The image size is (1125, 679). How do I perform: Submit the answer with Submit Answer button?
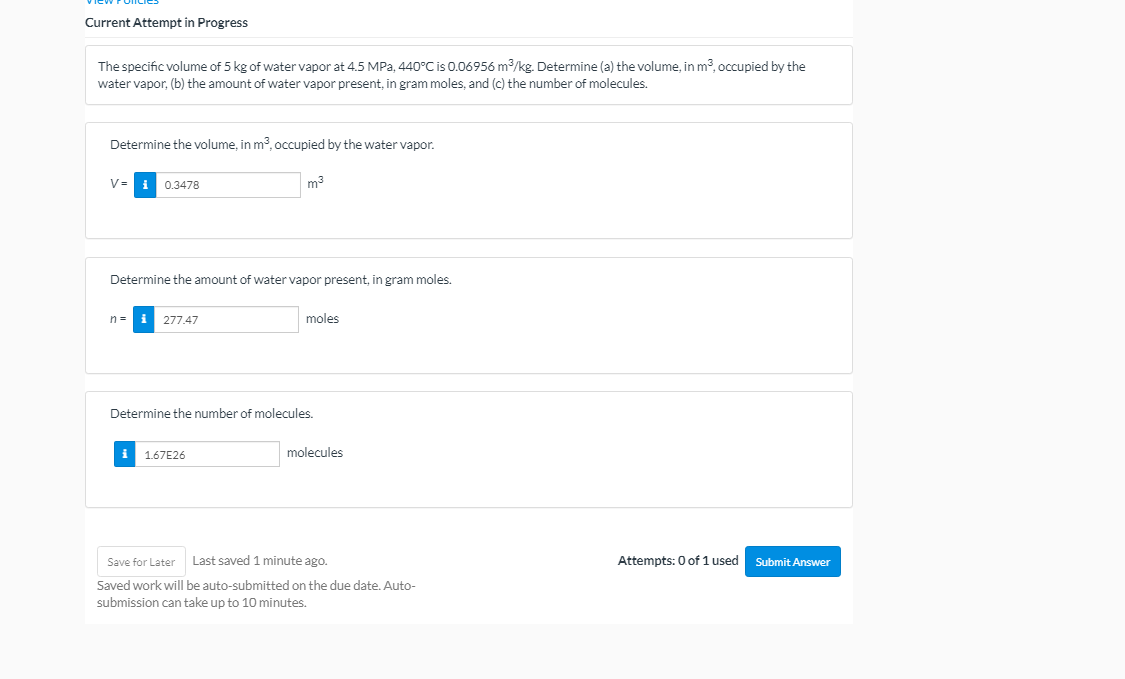click(792, 562)
